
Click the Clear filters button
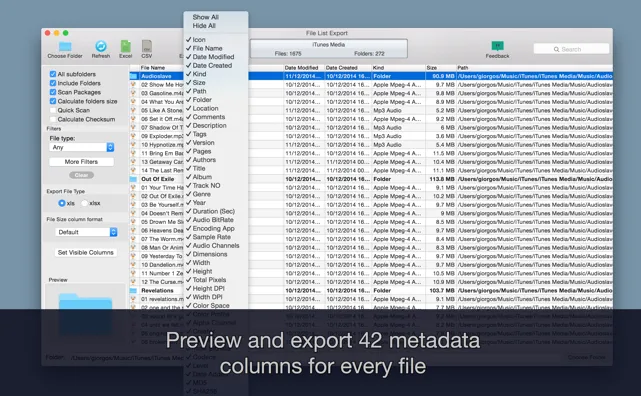pos(81,175)
